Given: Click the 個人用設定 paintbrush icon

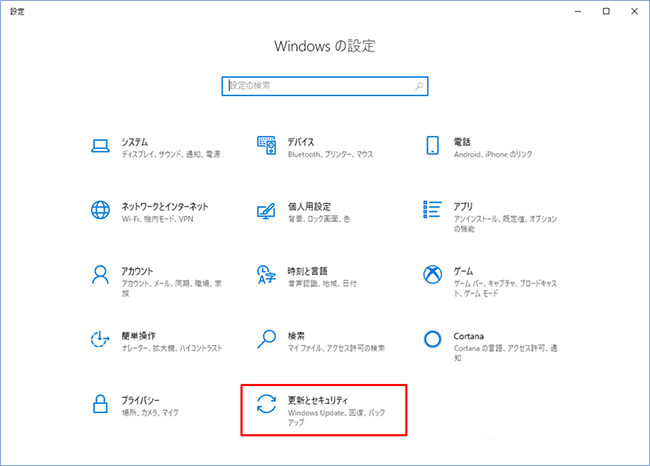Looking at the screenshot, I should point(266,211).
